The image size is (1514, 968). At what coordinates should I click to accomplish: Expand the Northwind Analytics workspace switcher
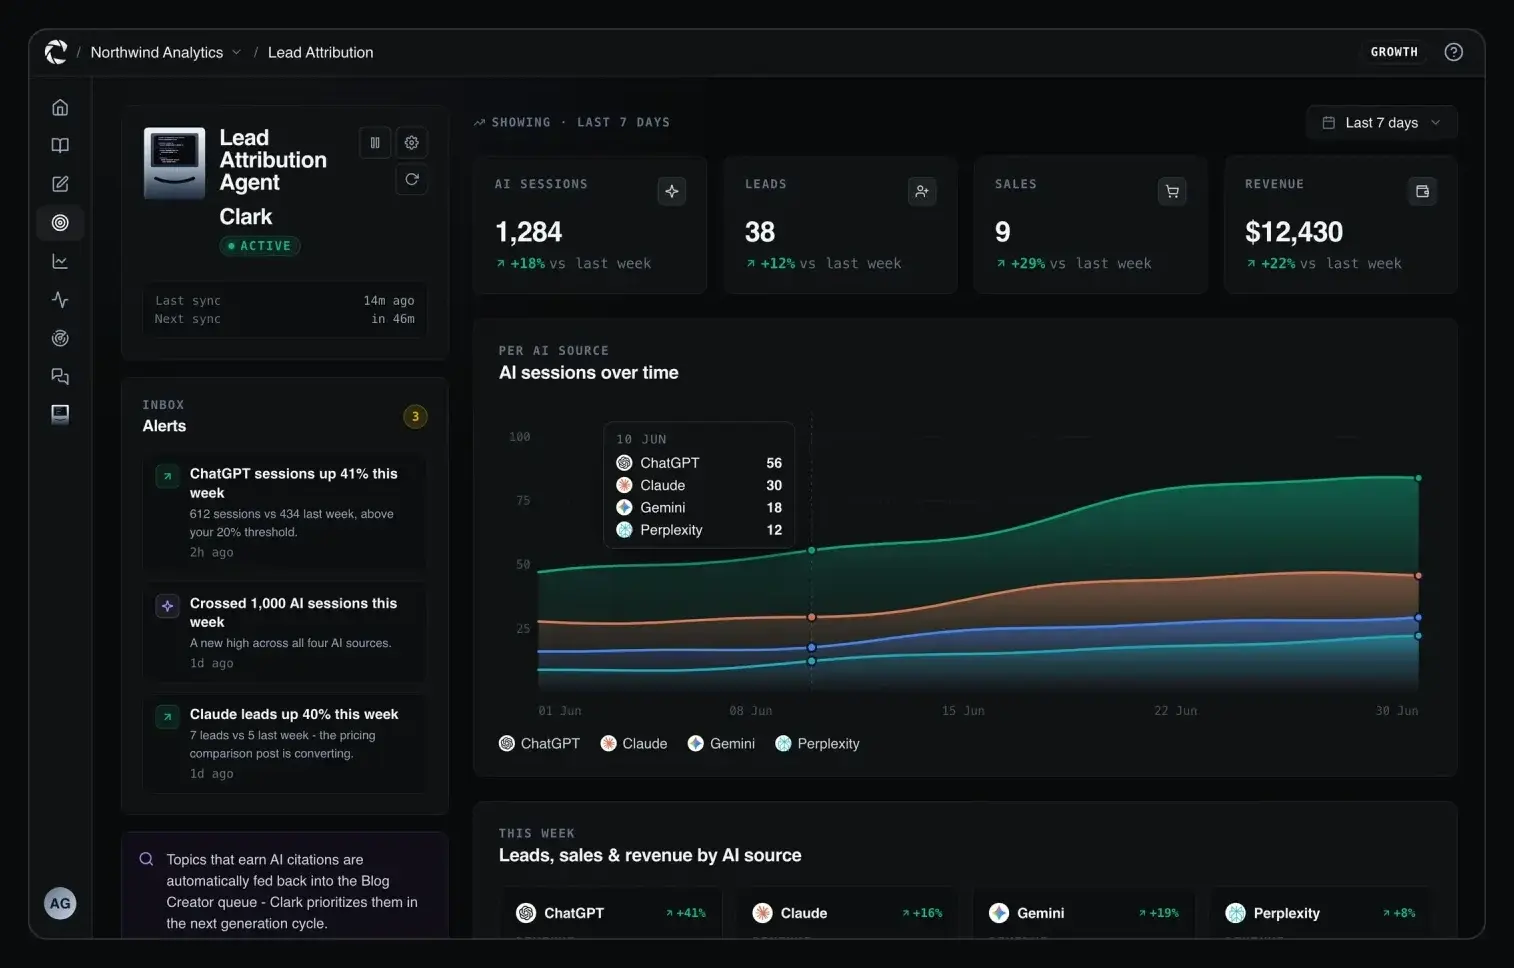[166, 52]
